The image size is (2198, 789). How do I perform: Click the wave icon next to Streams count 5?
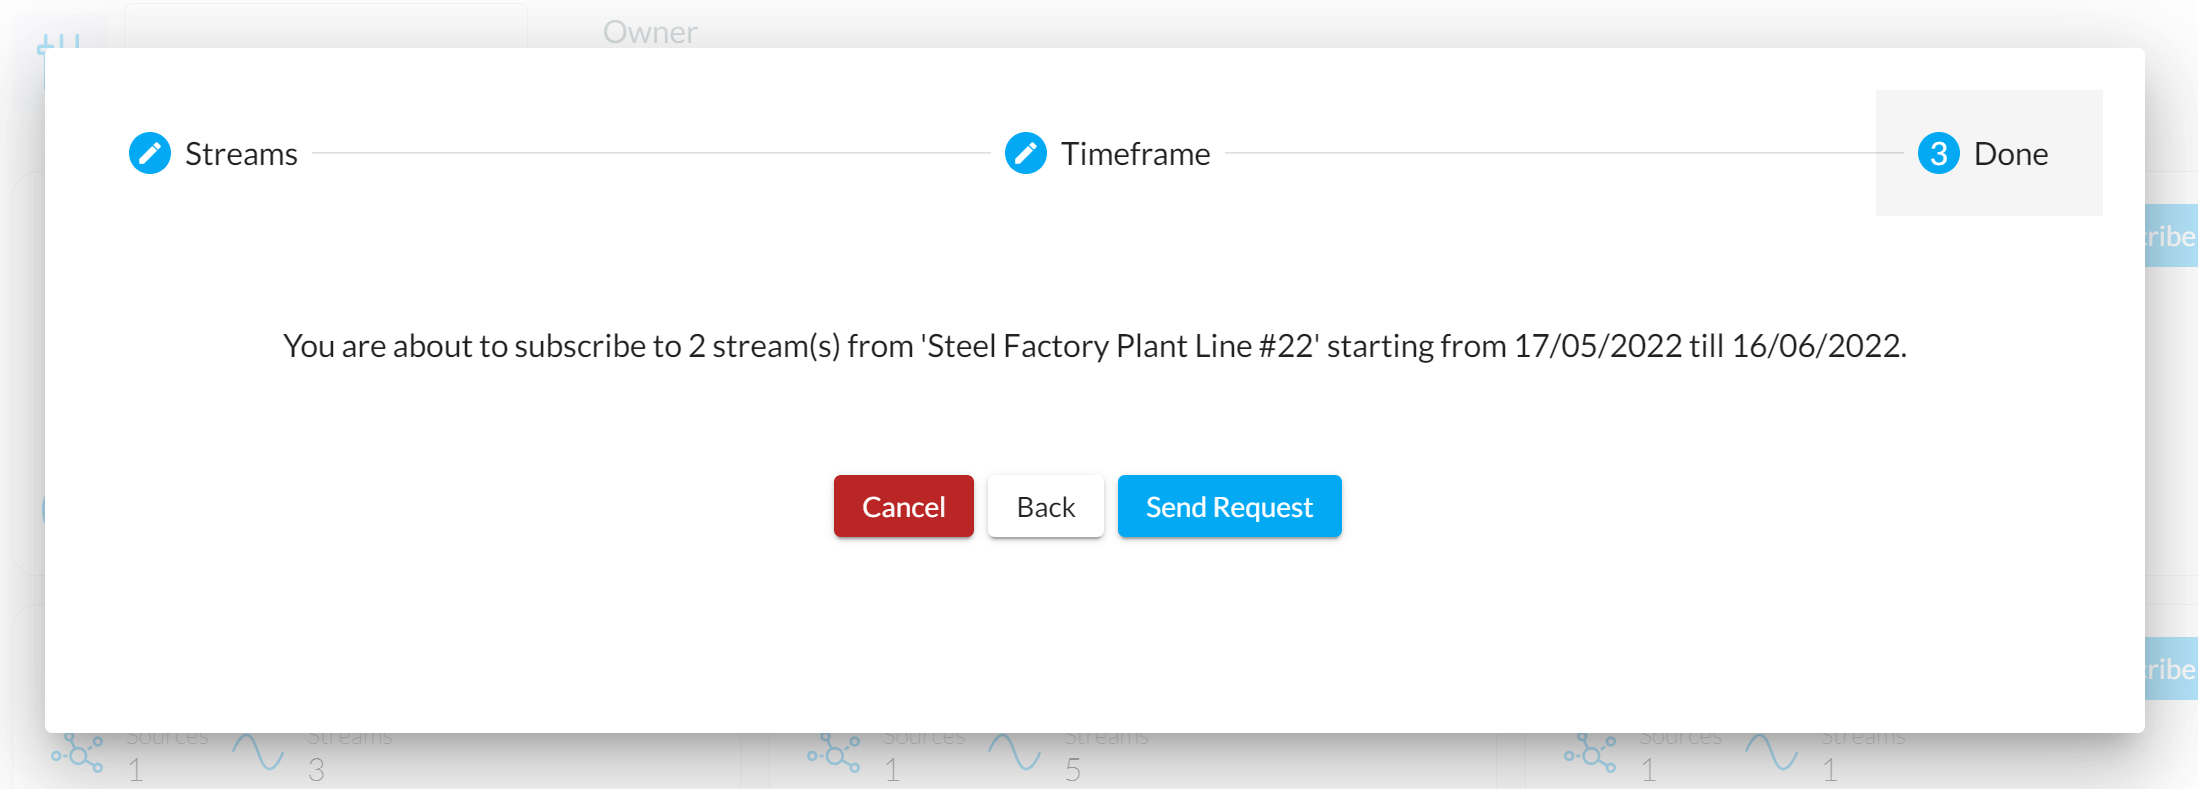pyautogui.click(x=1015, y=752)
